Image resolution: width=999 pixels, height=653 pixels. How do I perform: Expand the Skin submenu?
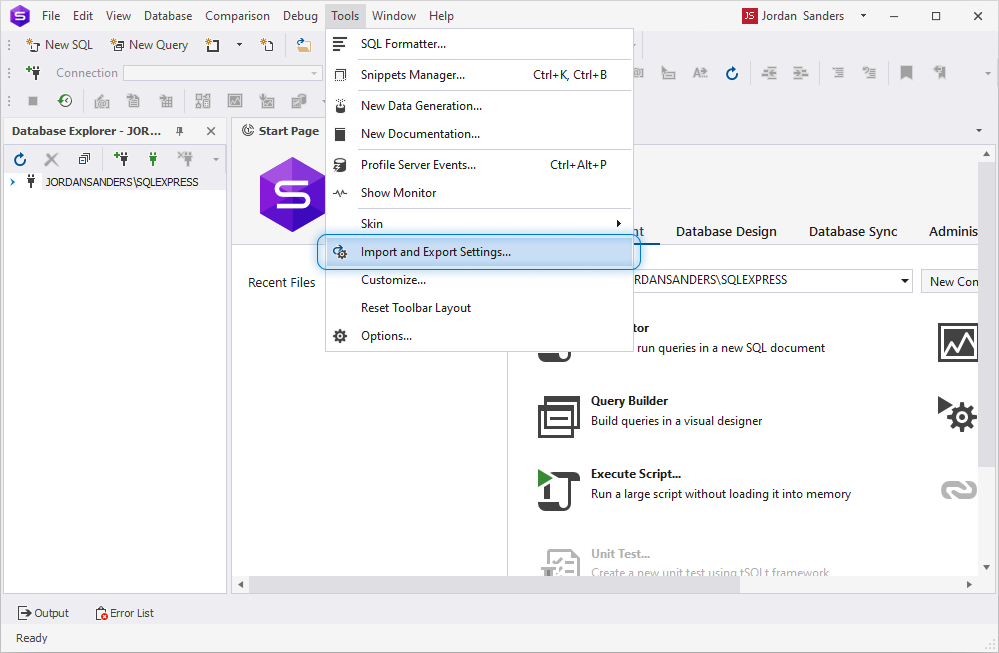pos(479,224)
